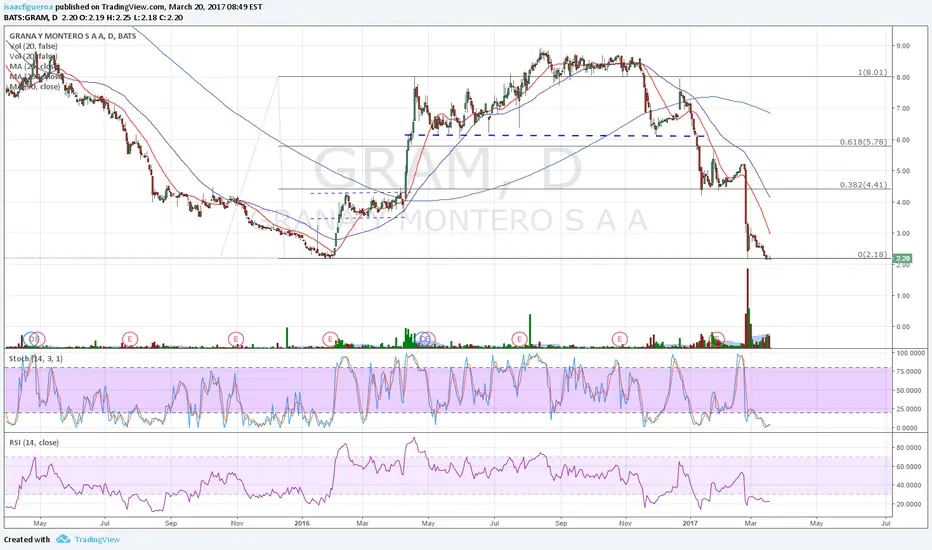Image resolution: width=932 pixels, height=550 pixels.
Task: Click the 'Created with' text at bottom
Action: tap(27, 539)
